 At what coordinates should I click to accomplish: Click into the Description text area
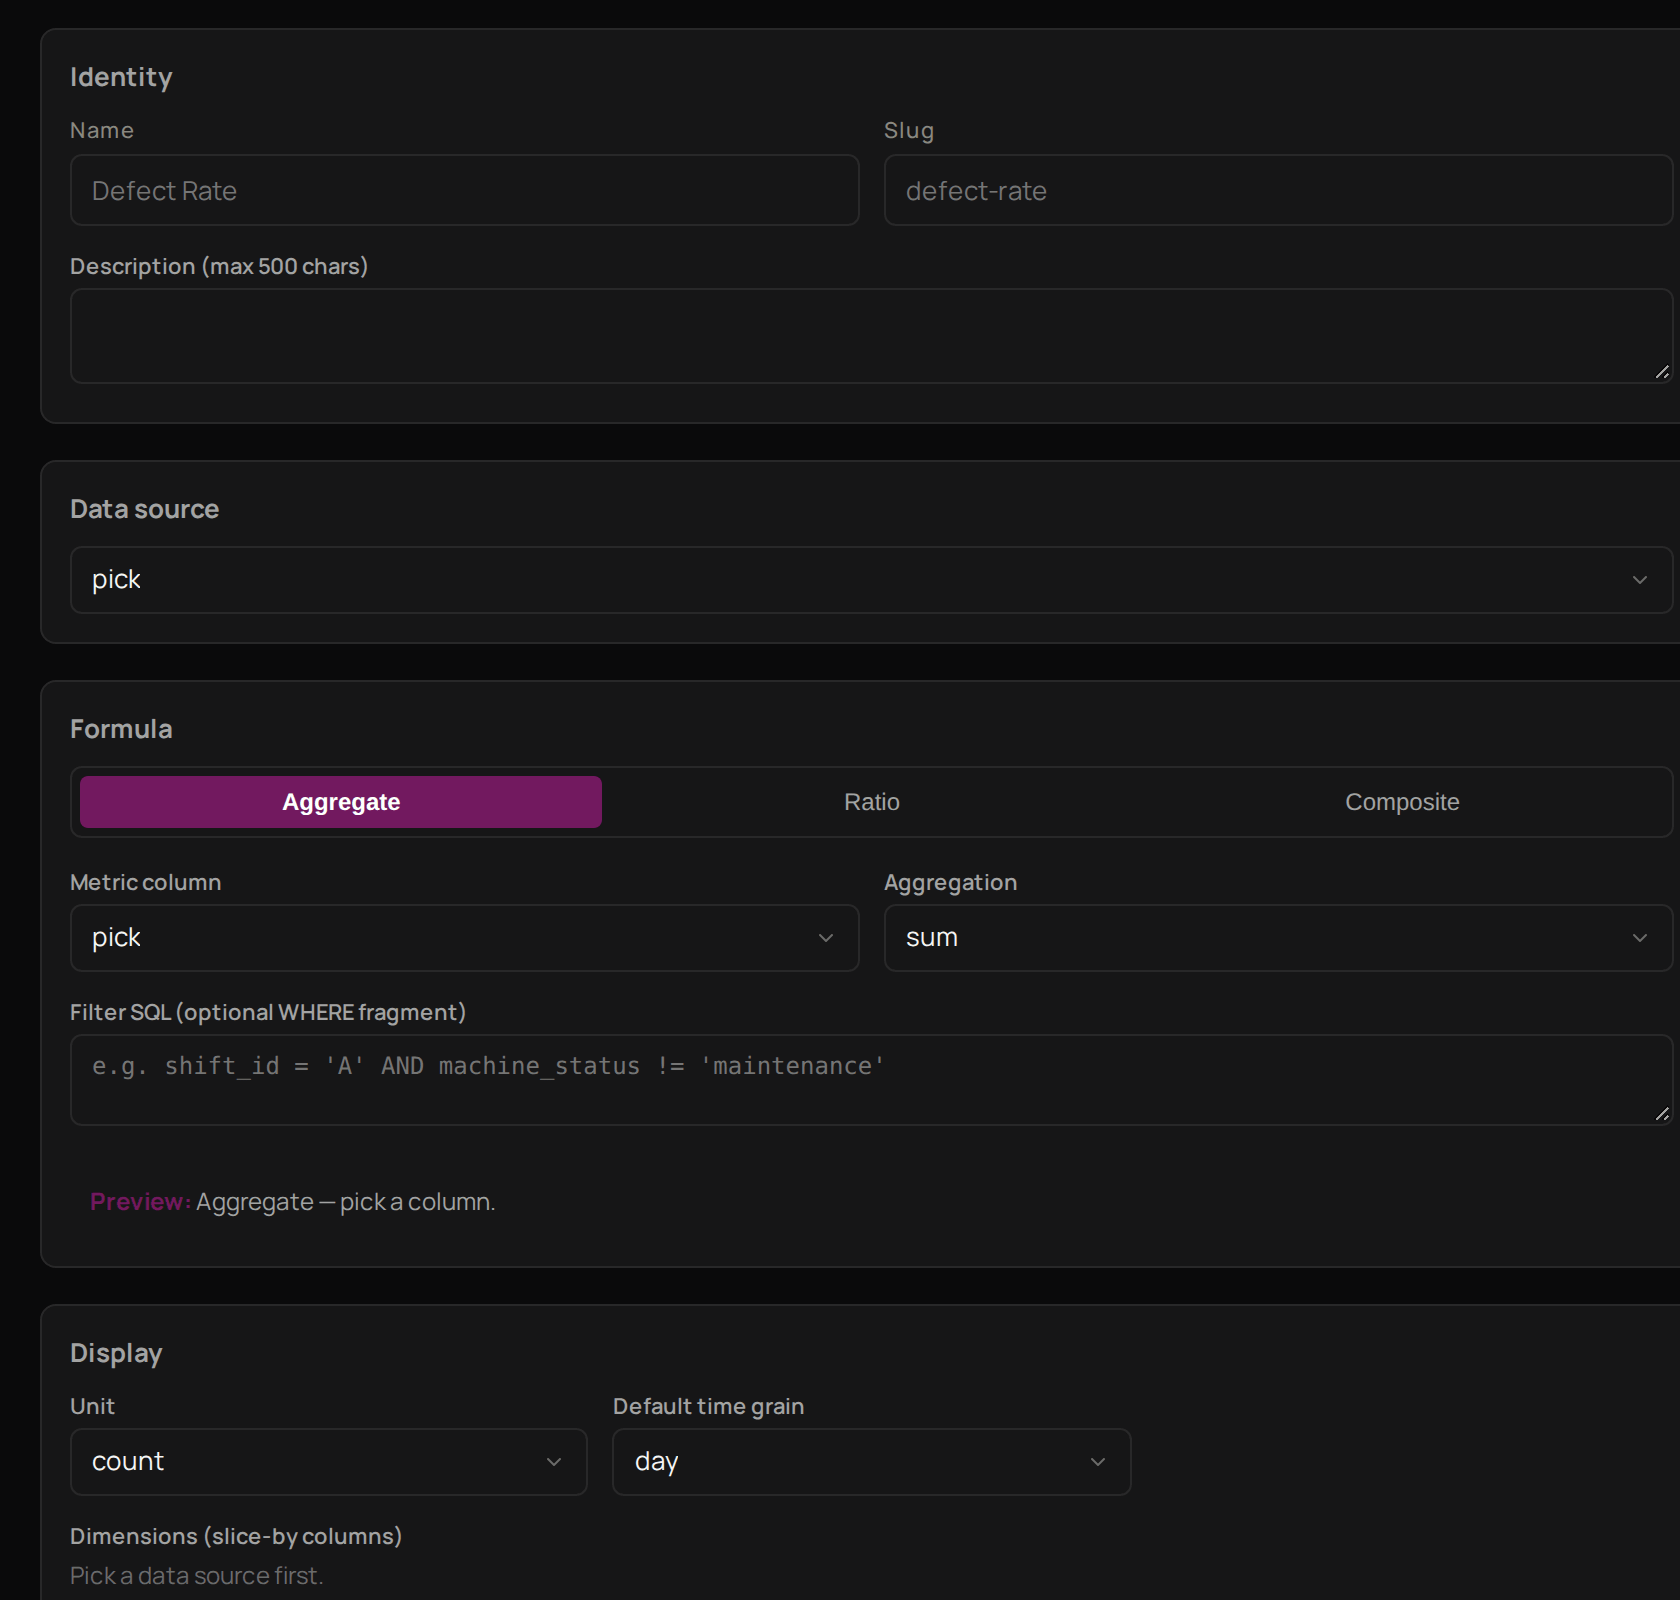871,336
